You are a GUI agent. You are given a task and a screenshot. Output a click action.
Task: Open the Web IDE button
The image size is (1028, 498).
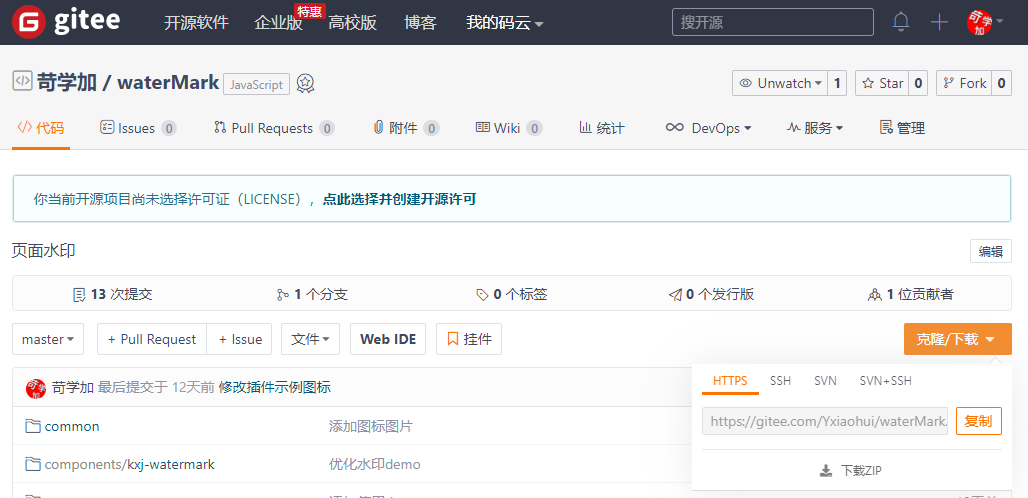tap(388, 339)
